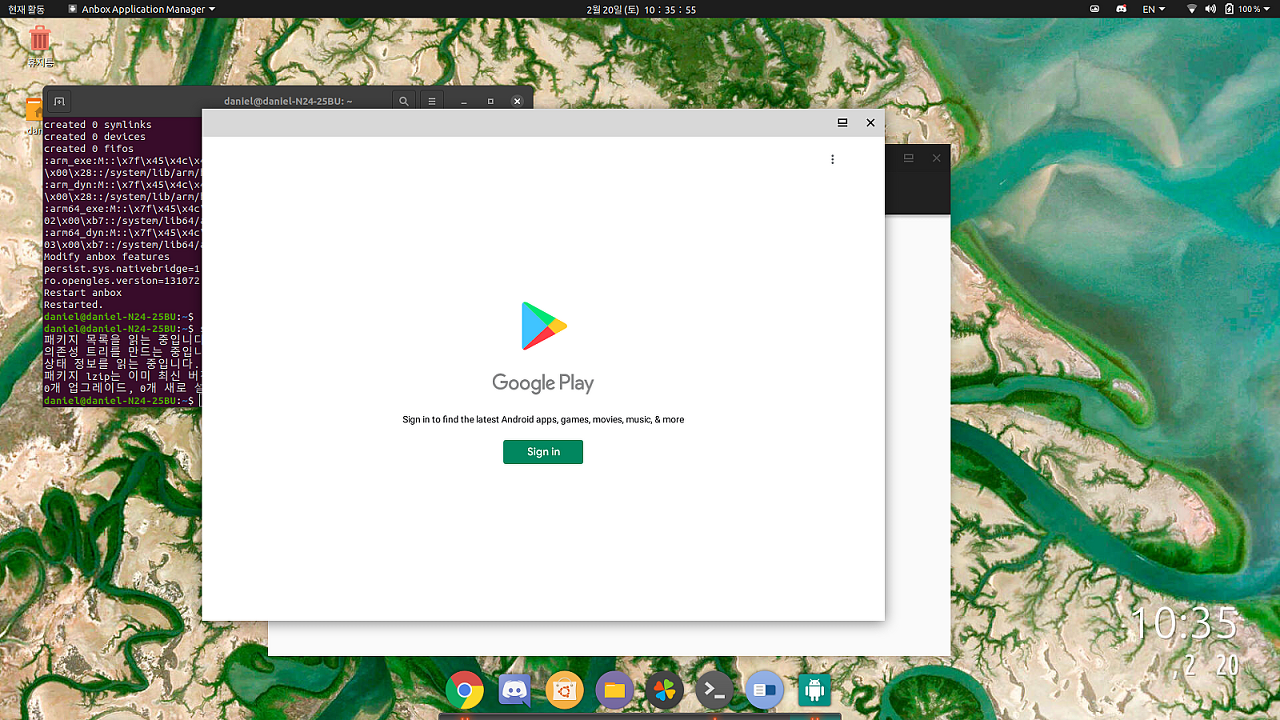Click the terminal line 'Modify anbox features'
The height and width of the screenshot is (720, 1280).
click(107, 257)
